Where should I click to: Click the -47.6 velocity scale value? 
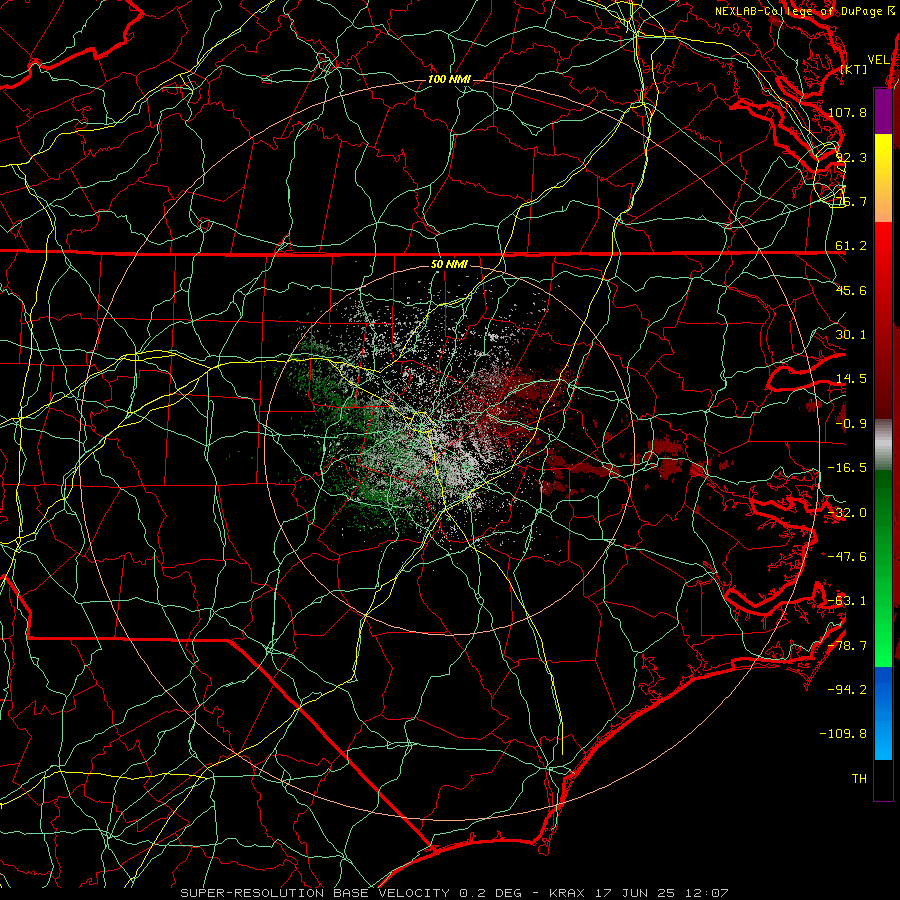click(847, 557)
